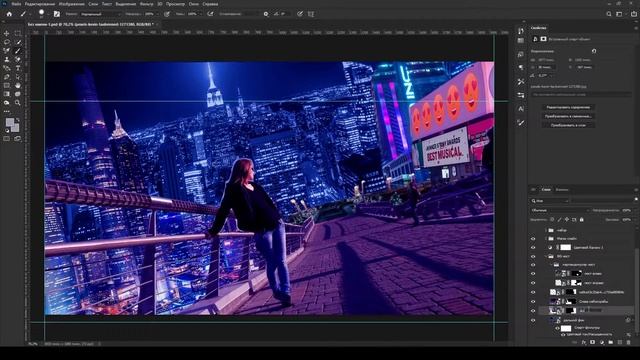Open the collapsed sliders adjustments panel icon
Screen dimensions: 640x360
coord(521,95)
